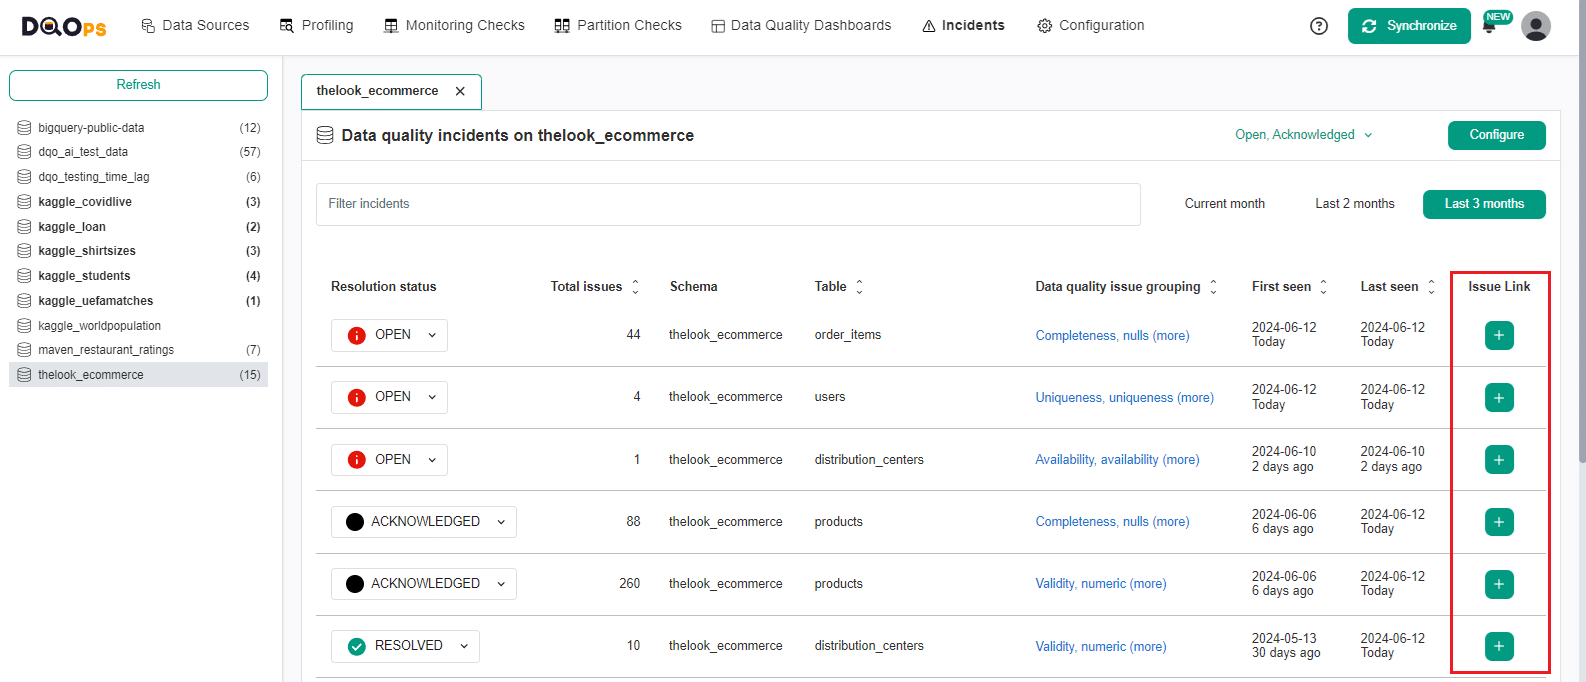
Task: Add issue link for distribution_centers availability incident
Action: click(1499, 460)
